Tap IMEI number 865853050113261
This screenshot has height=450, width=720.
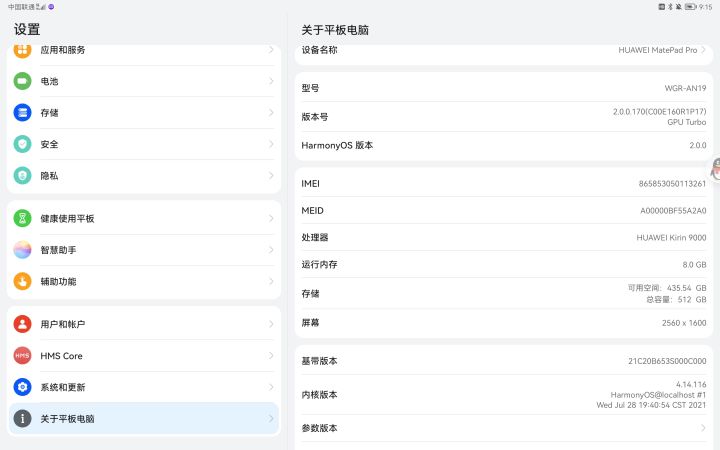[x=672, y=184]
